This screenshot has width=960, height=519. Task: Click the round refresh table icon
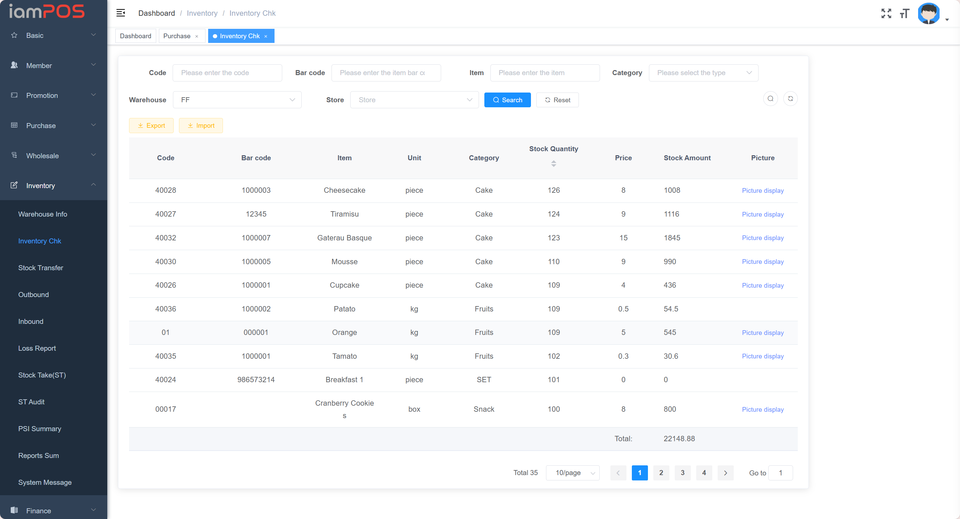click(x=790, y=99)
